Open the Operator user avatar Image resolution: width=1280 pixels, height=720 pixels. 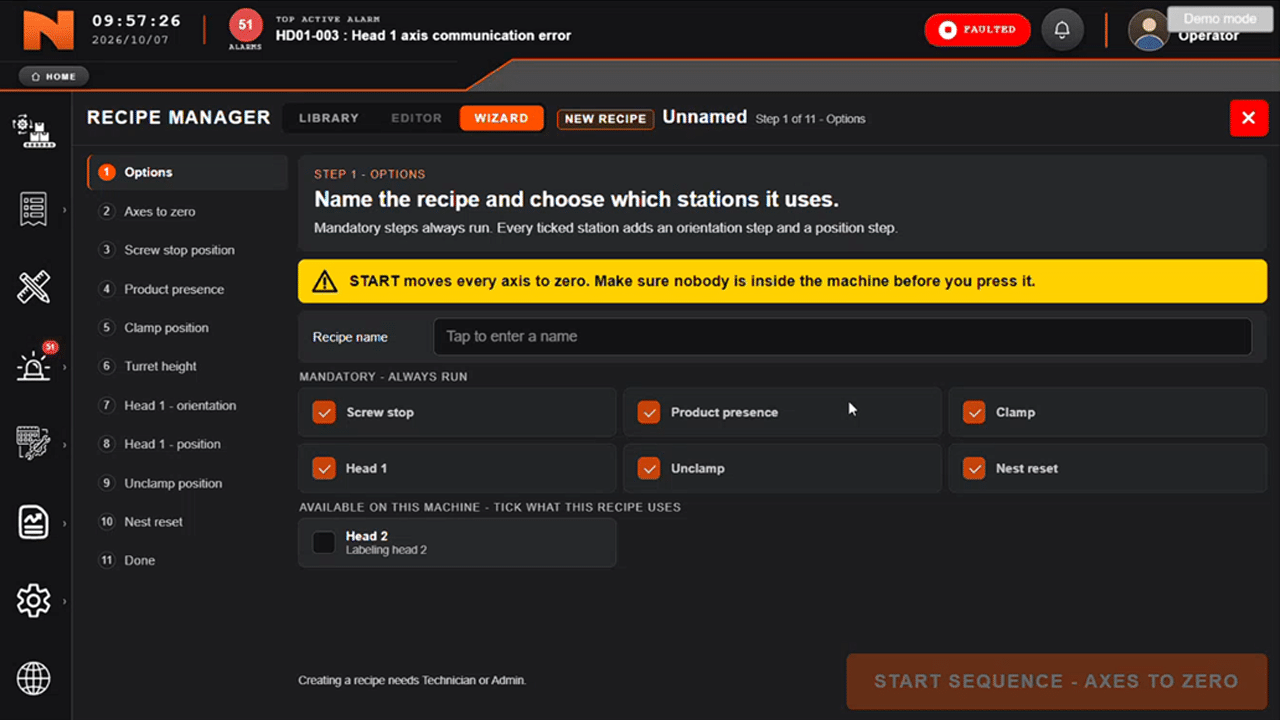(x=1149, y=30)
